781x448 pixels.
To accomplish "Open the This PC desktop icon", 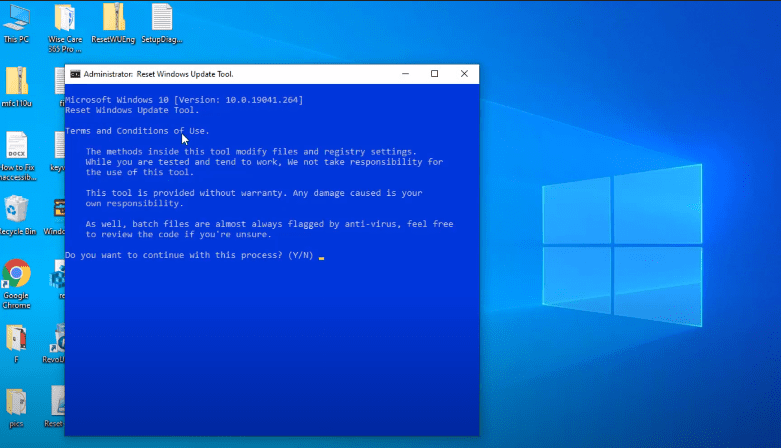I will coord(16,23).
